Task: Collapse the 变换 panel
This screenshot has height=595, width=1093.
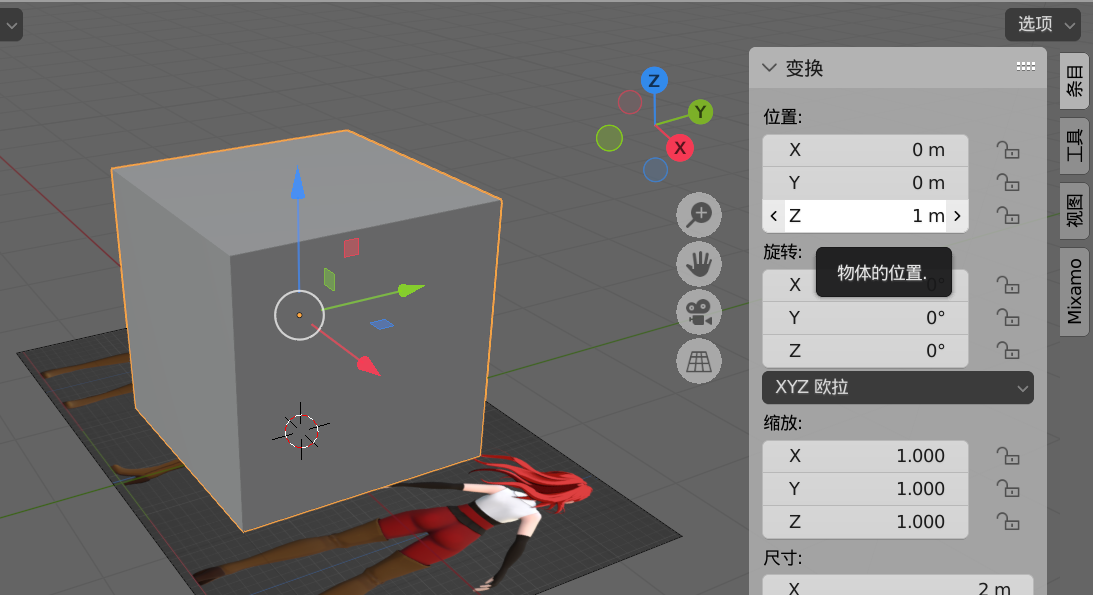Action: [769, 68]
